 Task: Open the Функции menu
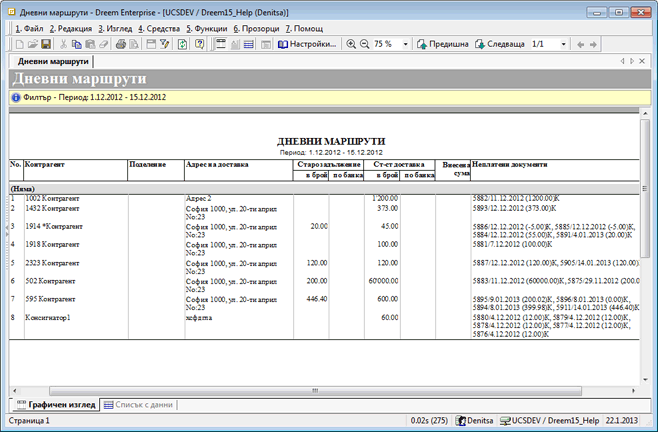[x=206, y=29]
